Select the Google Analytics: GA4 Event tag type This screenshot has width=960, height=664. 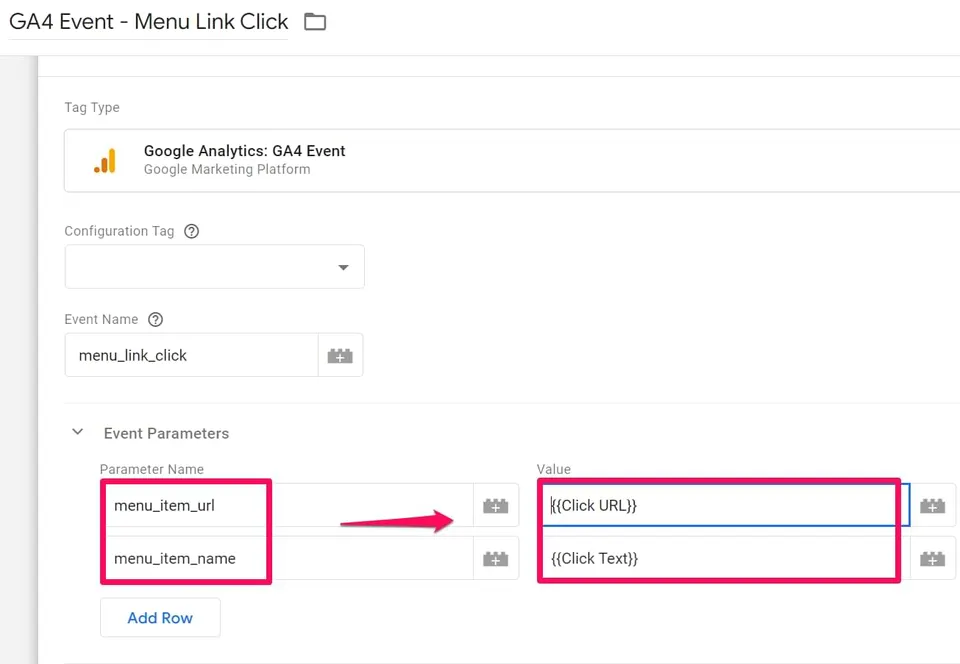click(512, 160)
